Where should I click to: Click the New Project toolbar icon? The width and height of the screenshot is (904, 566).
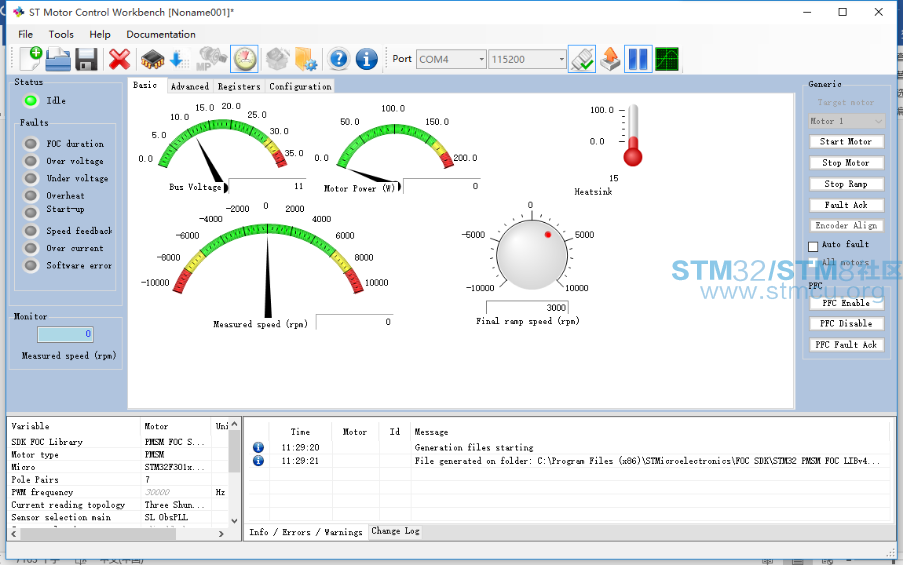pos(30,59)
